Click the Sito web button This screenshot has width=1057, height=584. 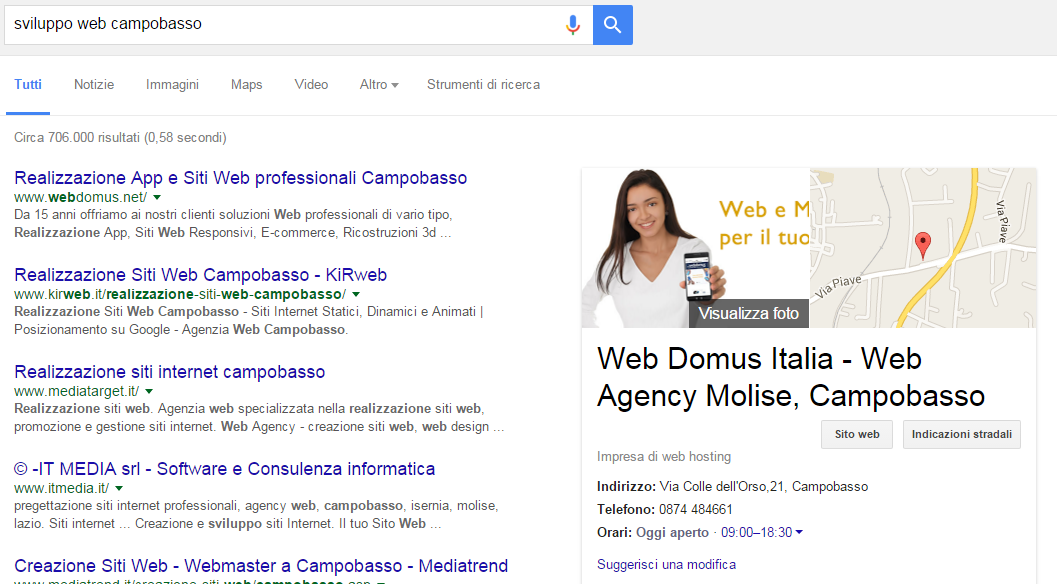(857, 434)
